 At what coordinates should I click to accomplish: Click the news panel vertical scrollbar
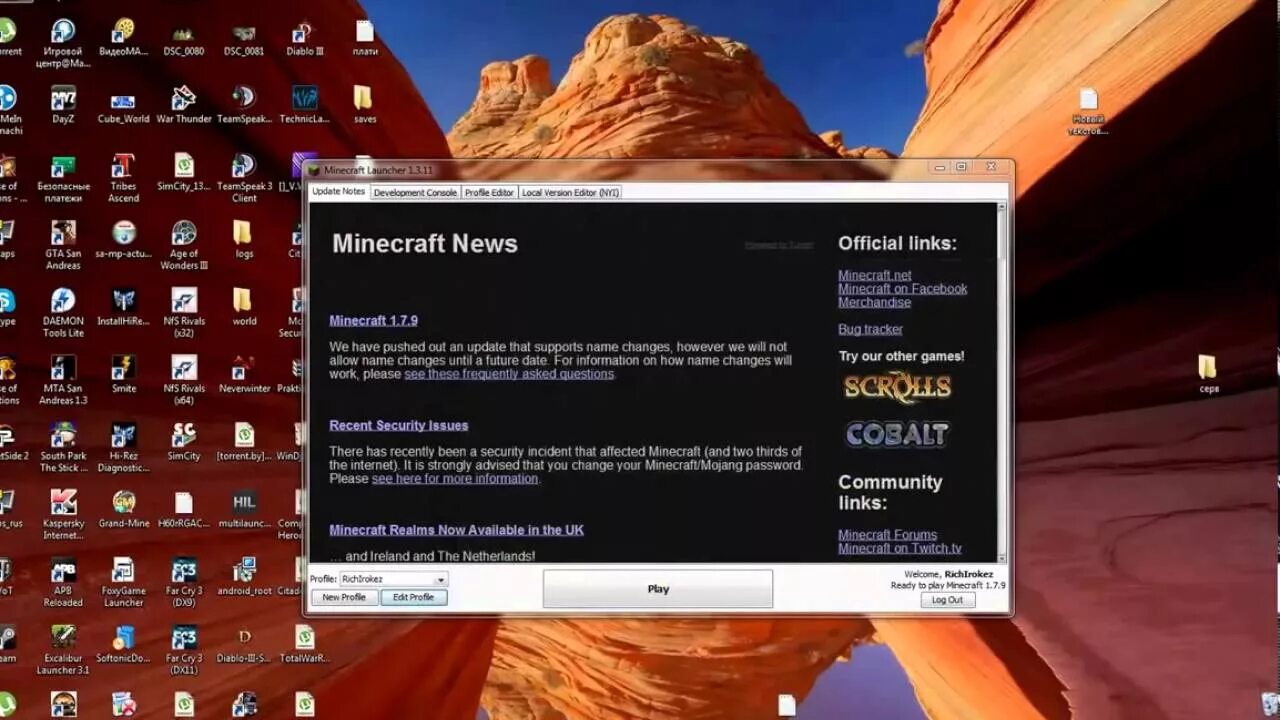click(x=1002, y=382)
